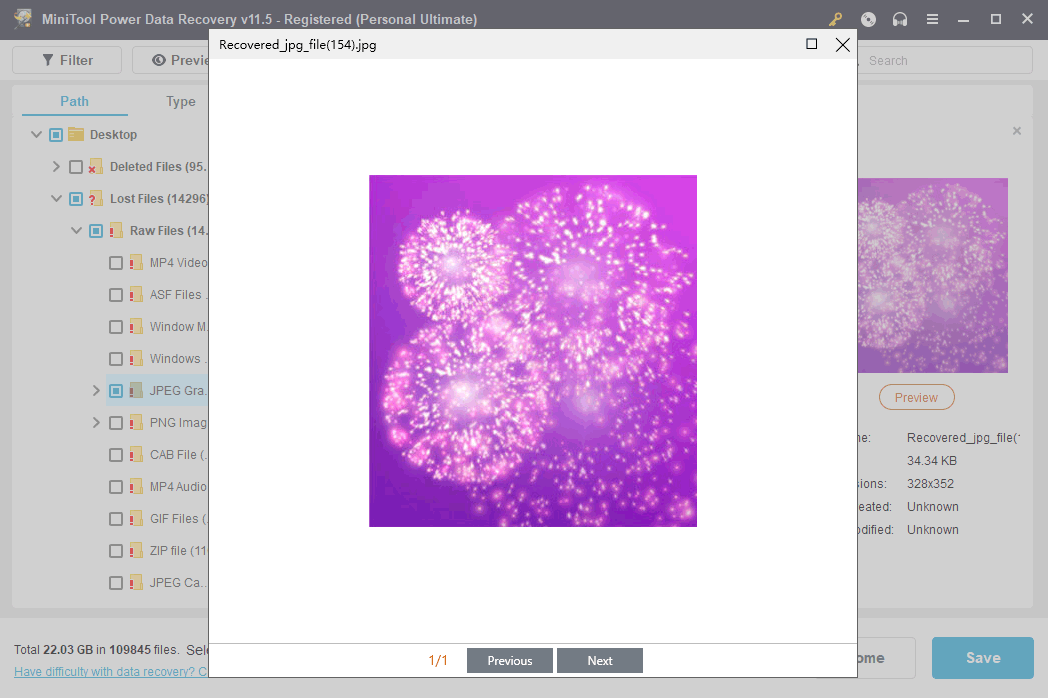Click the Filter funnel button
This screenshot has height=698, width=1048.
(x=67, y=60)
